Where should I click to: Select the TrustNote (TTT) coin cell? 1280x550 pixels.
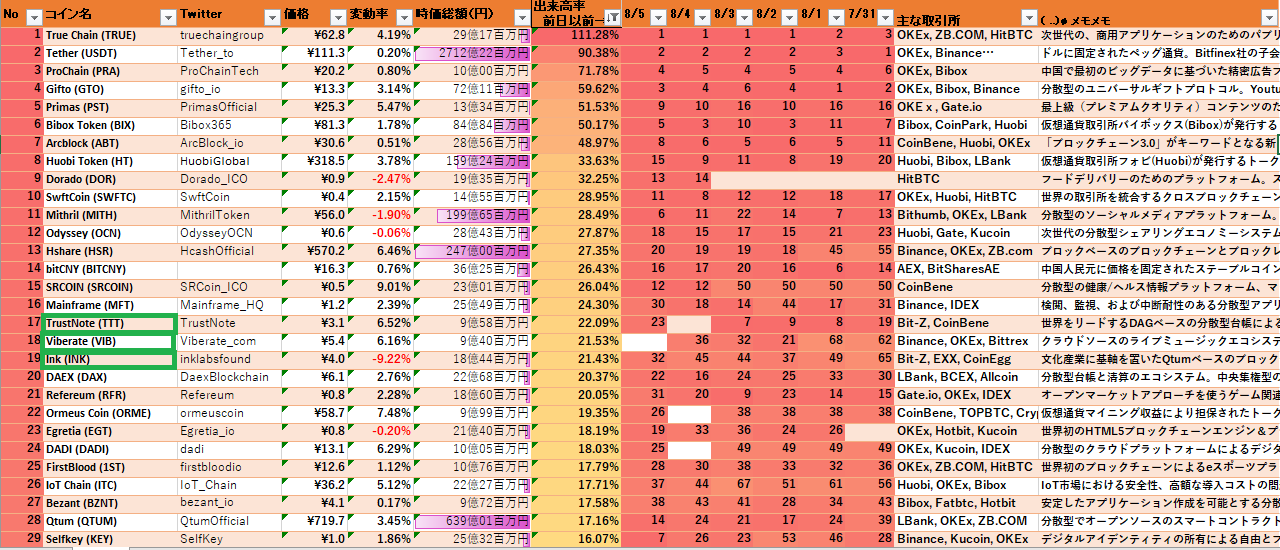click(110, 323)
